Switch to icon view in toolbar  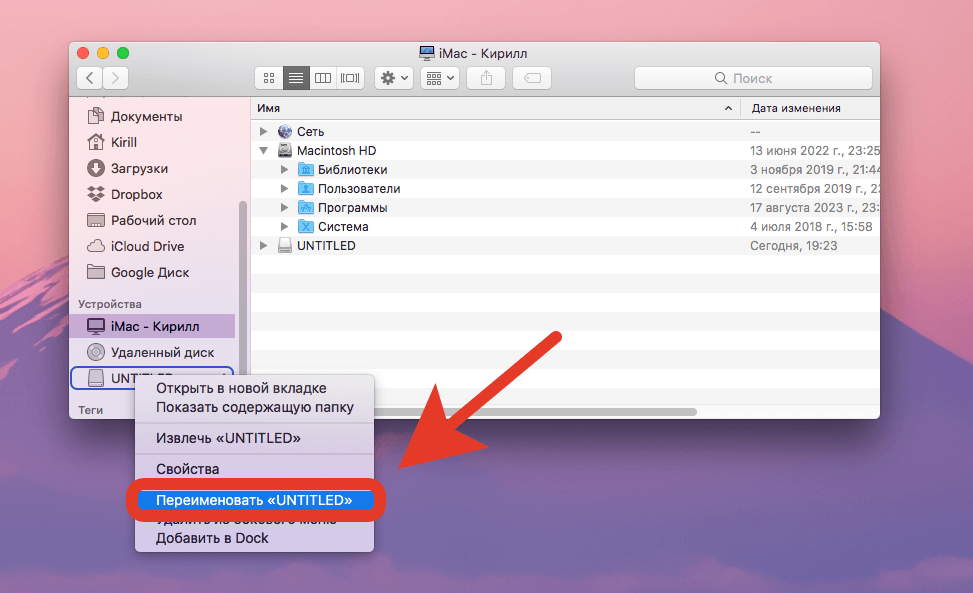pyautogui.click(x=269, y=77)
